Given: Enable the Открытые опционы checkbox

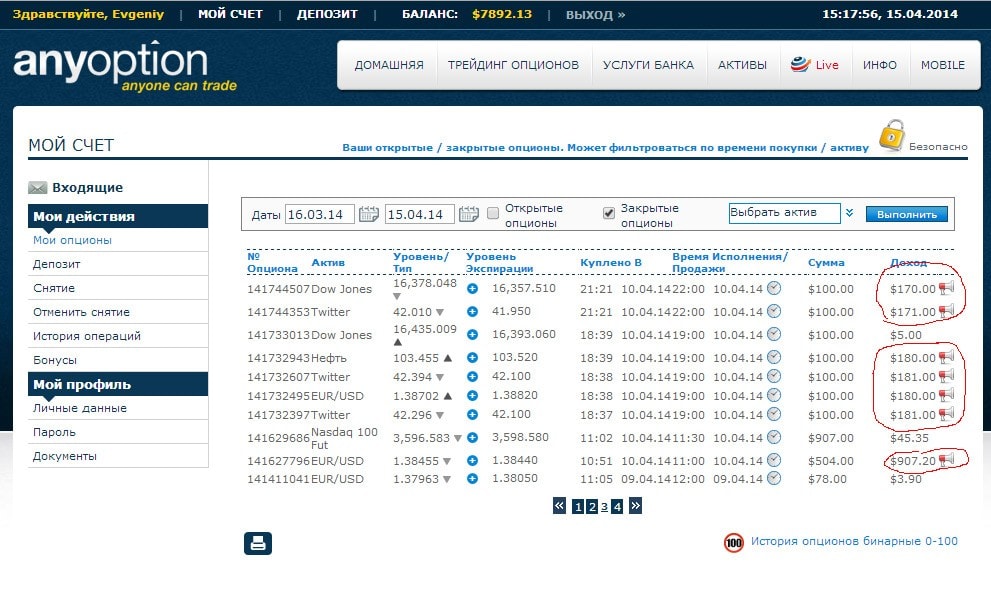Looking at the screenshot, I should (493, 213).
